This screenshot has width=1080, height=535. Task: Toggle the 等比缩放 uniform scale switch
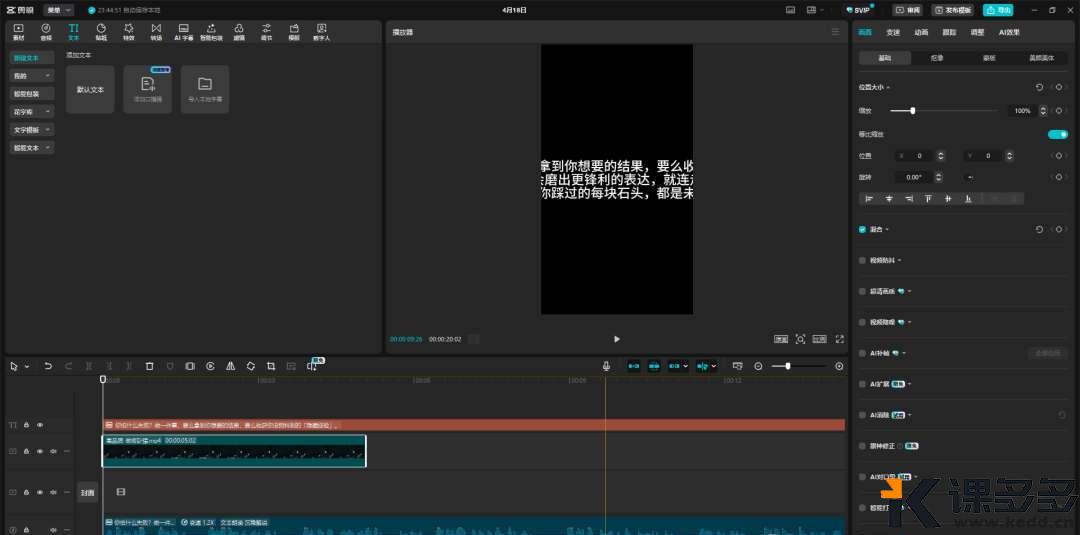click(x=1057, y=134)
